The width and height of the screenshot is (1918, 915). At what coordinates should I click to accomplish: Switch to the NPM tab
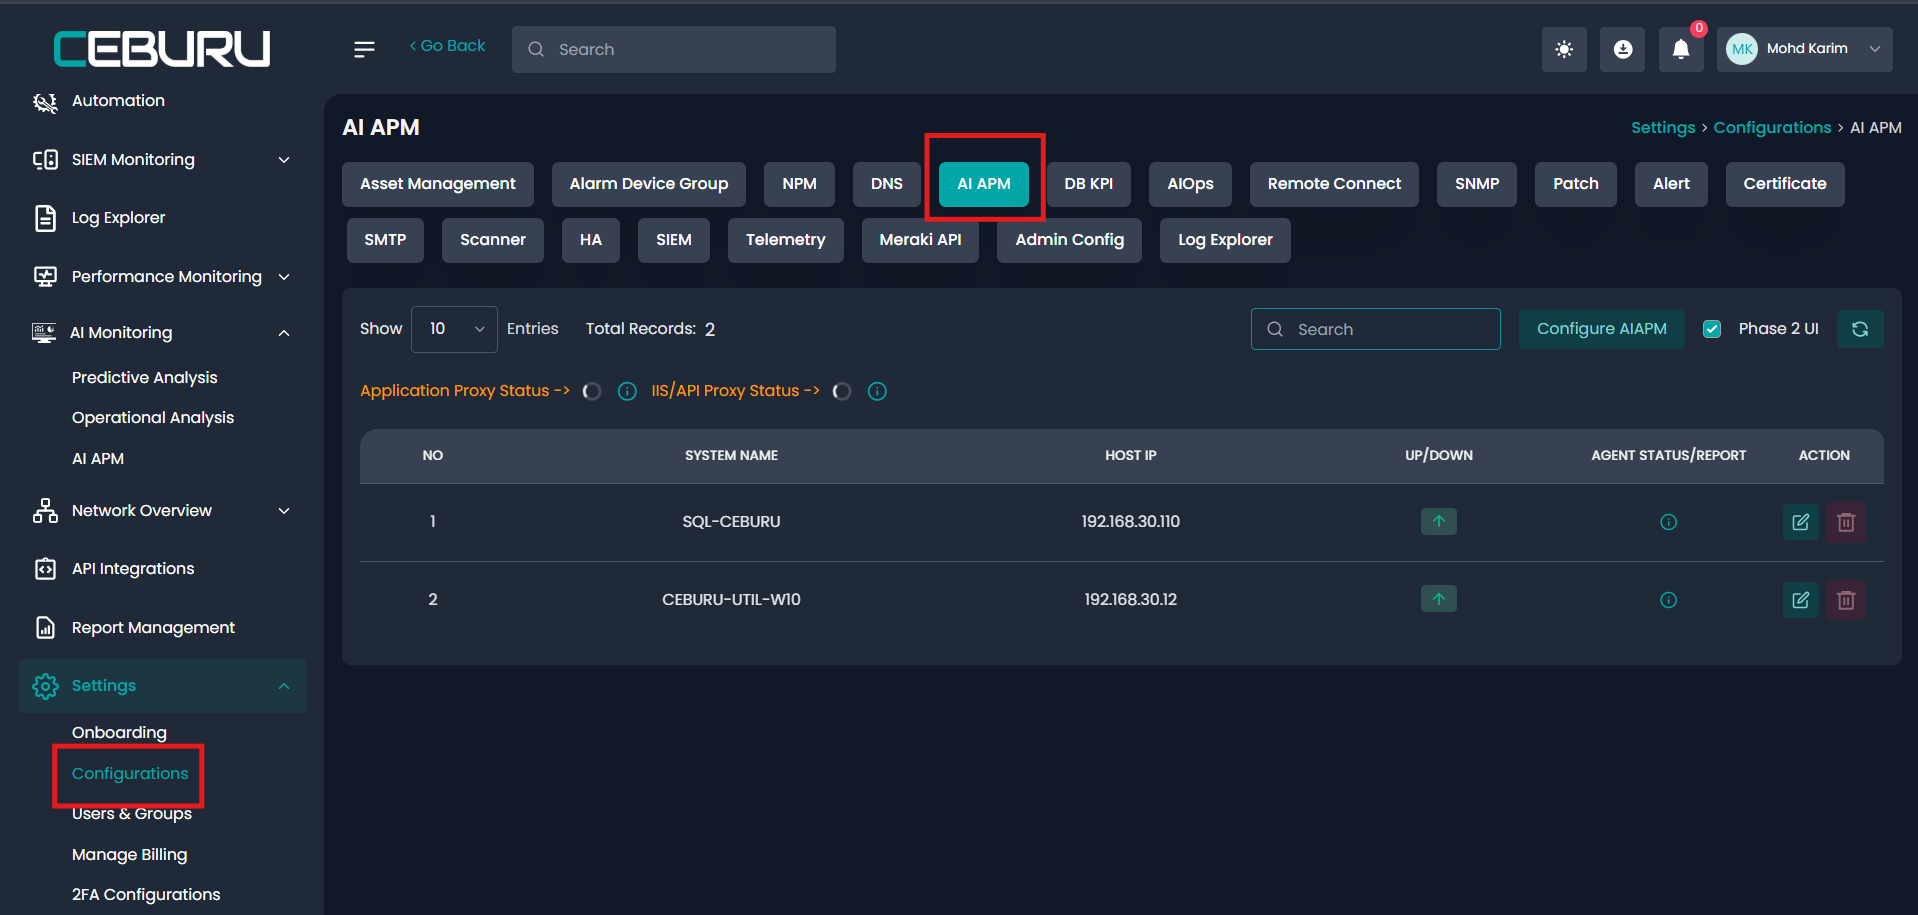[x=799, y=184]
